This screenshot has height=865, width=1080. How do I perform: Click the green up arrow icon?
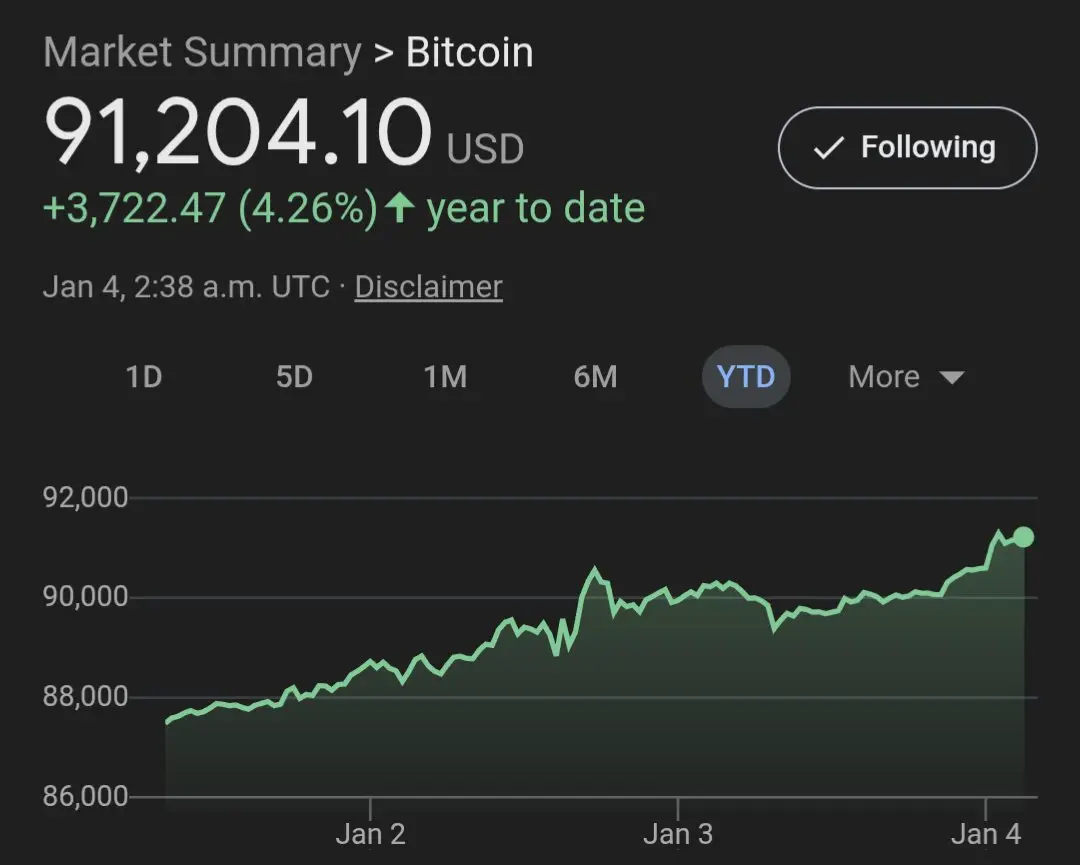click(400, 208)
